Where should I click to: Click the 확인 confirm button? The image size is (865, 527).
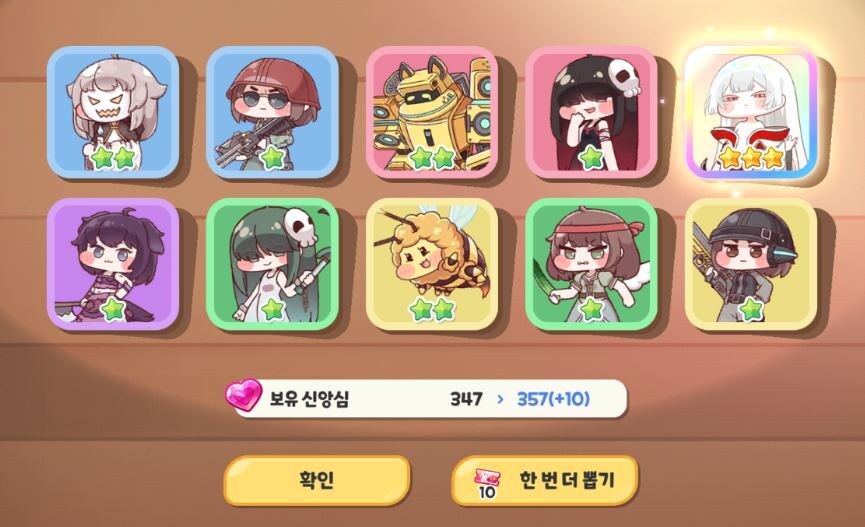click(x=317, y=480)
